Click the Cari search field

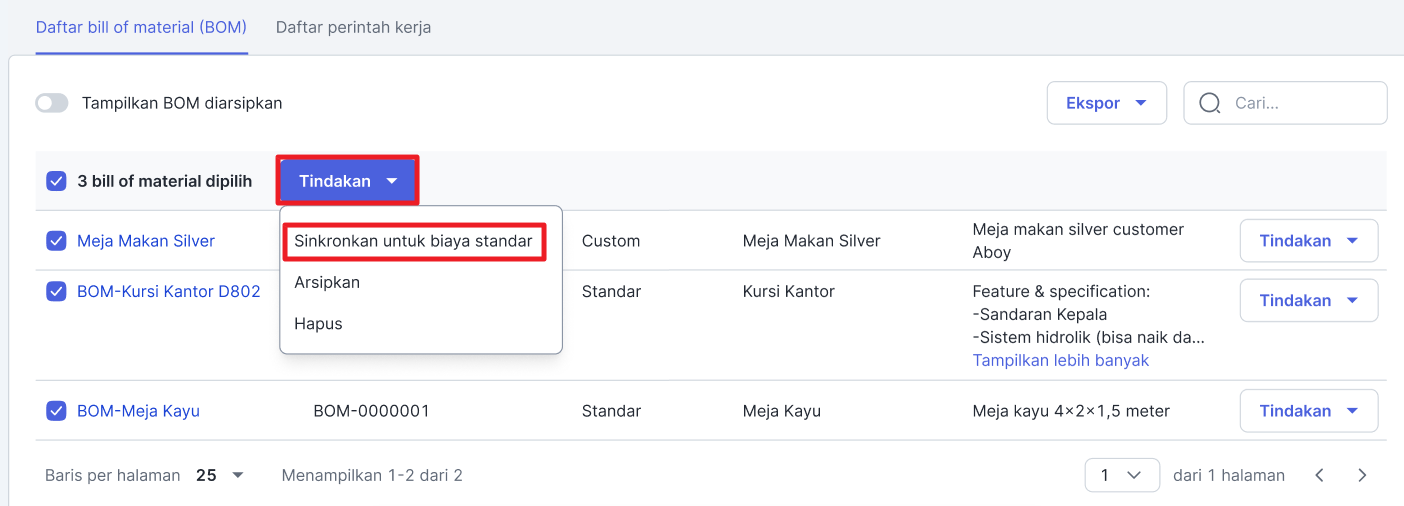[x=1285, y=103]
